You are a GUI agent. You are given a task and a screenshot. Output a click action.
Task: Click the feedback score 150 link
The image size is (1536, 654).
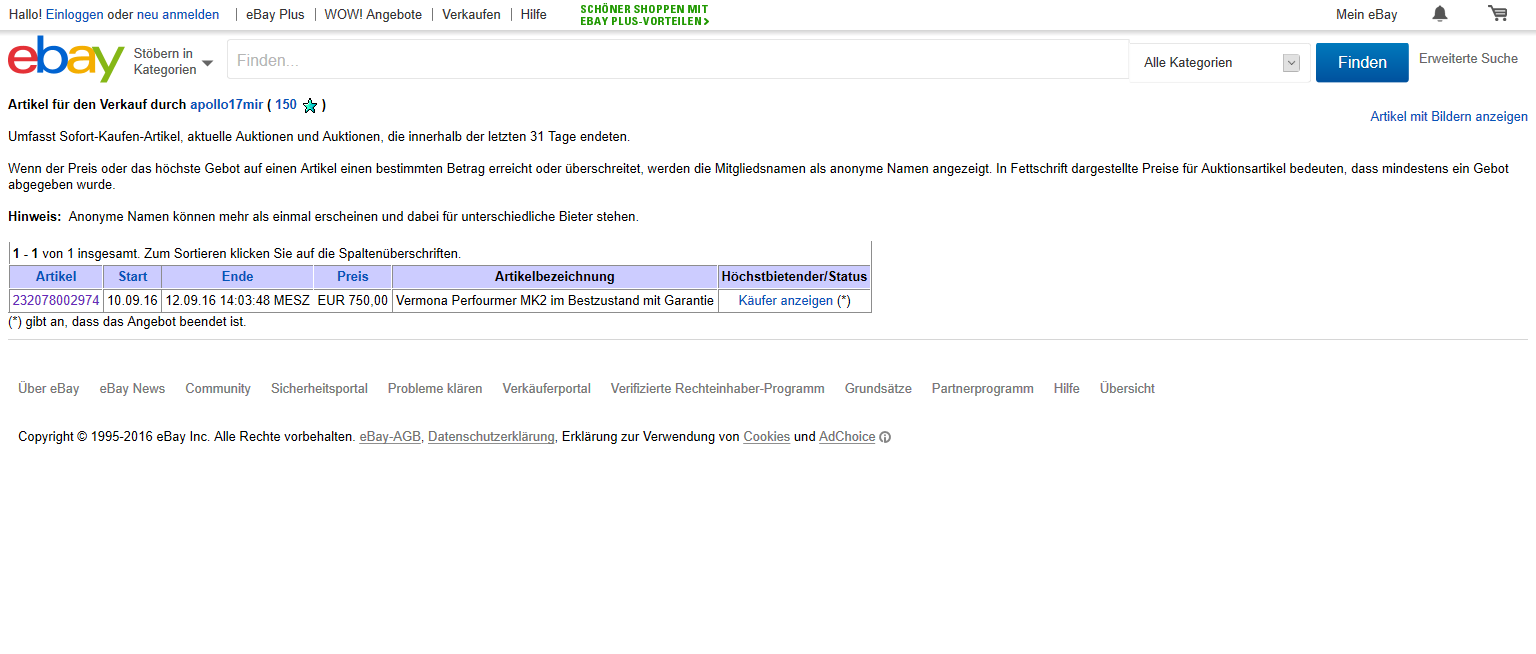click(286, 105)
